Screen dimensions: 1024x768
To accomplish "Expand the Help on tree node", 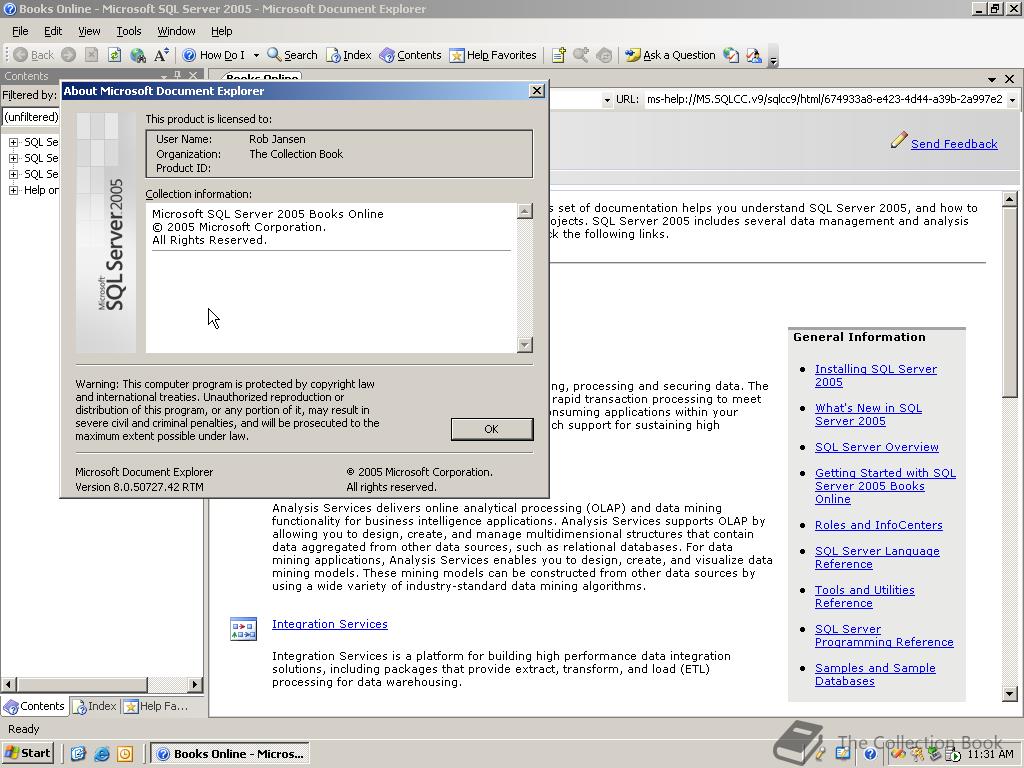I will click(x=13, y=190).
